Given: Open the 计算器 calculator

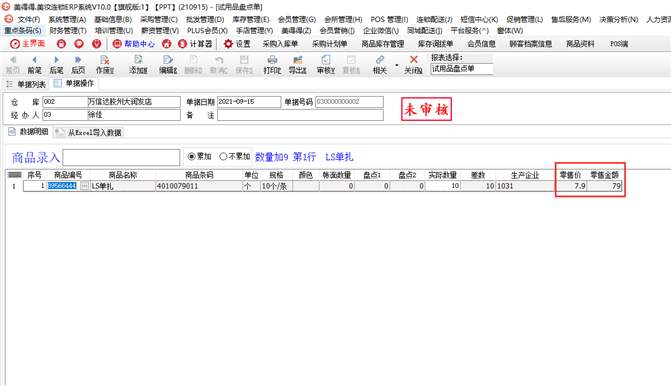Looking at the screenshot, I should [195, 44].
